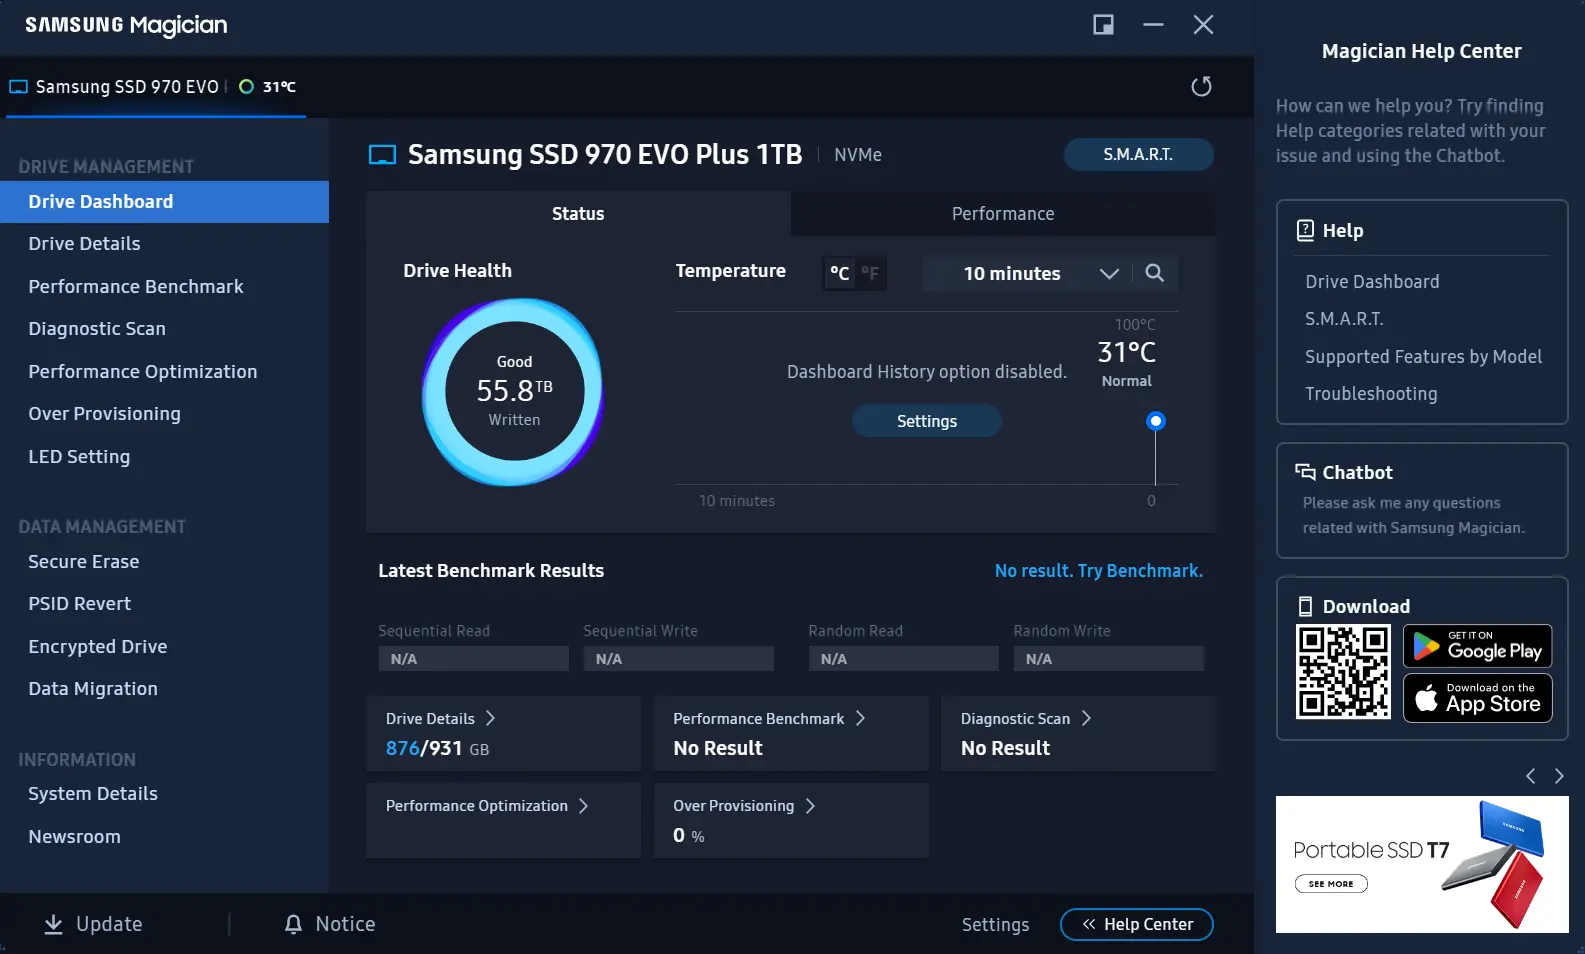Click the Sequential Read N/A field
The width and height of the screenshot is (1585, 954).
[473, 659]
